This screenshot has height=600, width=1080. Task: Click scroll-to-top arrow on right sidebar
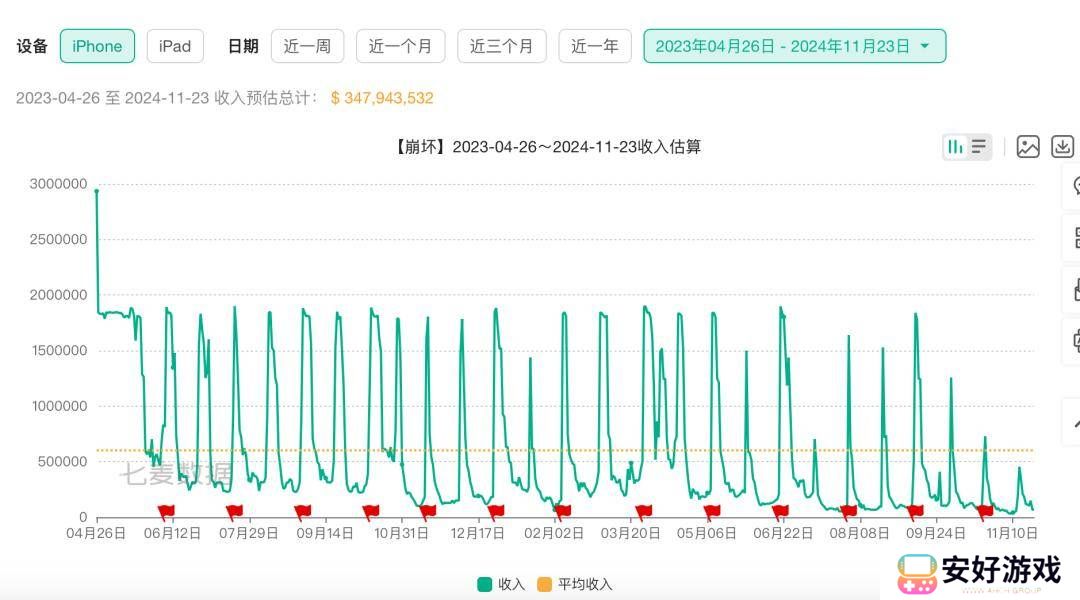(x=1074, y=423)
